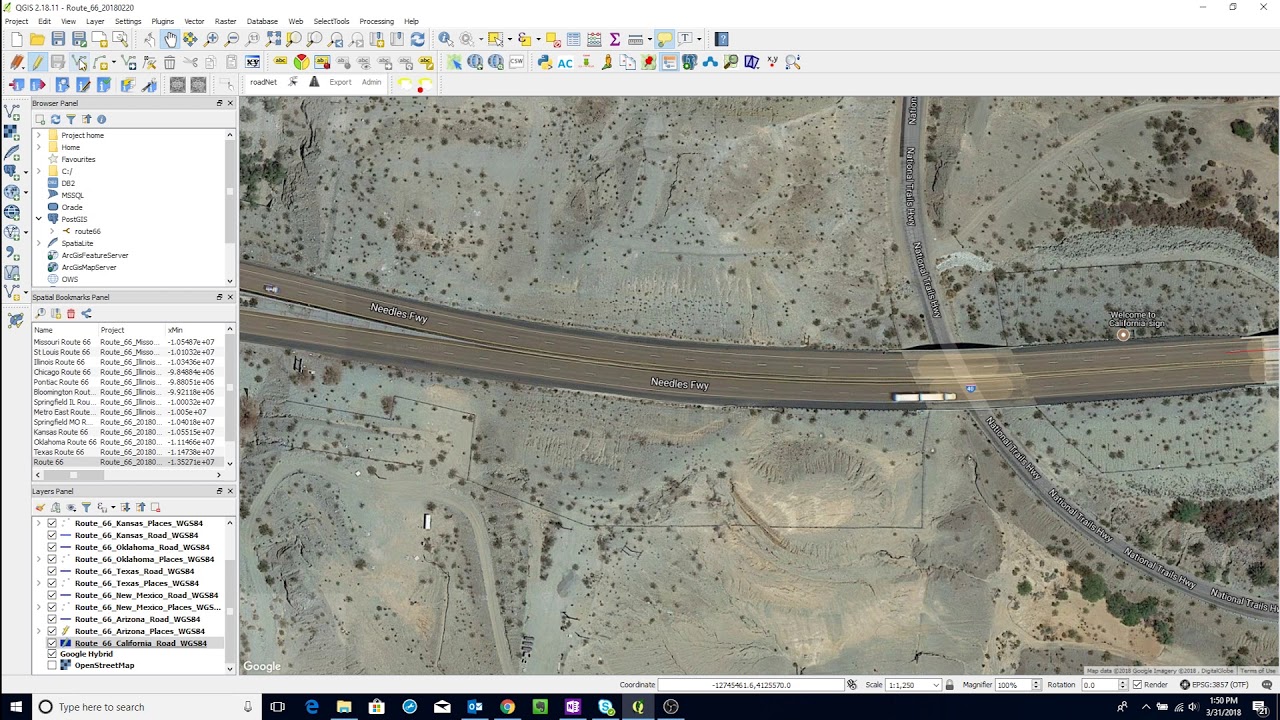This screenshot has width=1280, height=720.
Task: Refresh the Browser Panel
Action: [x=55, y=119]
